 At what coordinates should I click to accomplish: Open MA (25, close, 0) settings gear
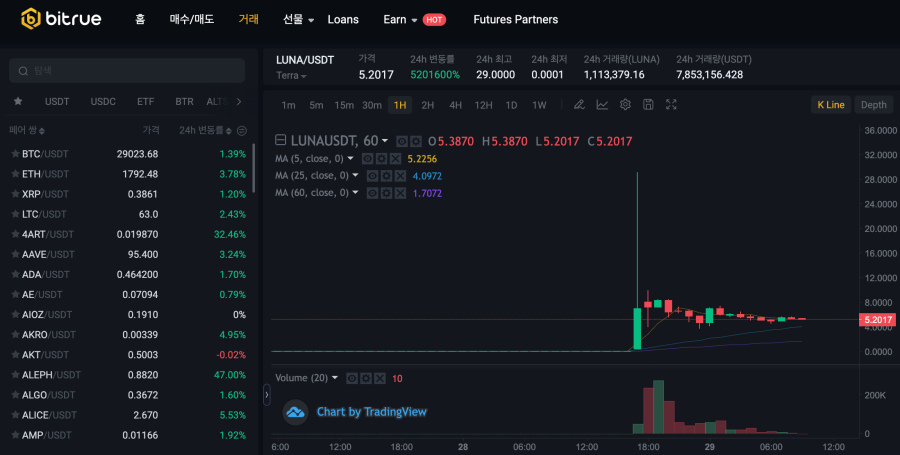click(386, 176)
